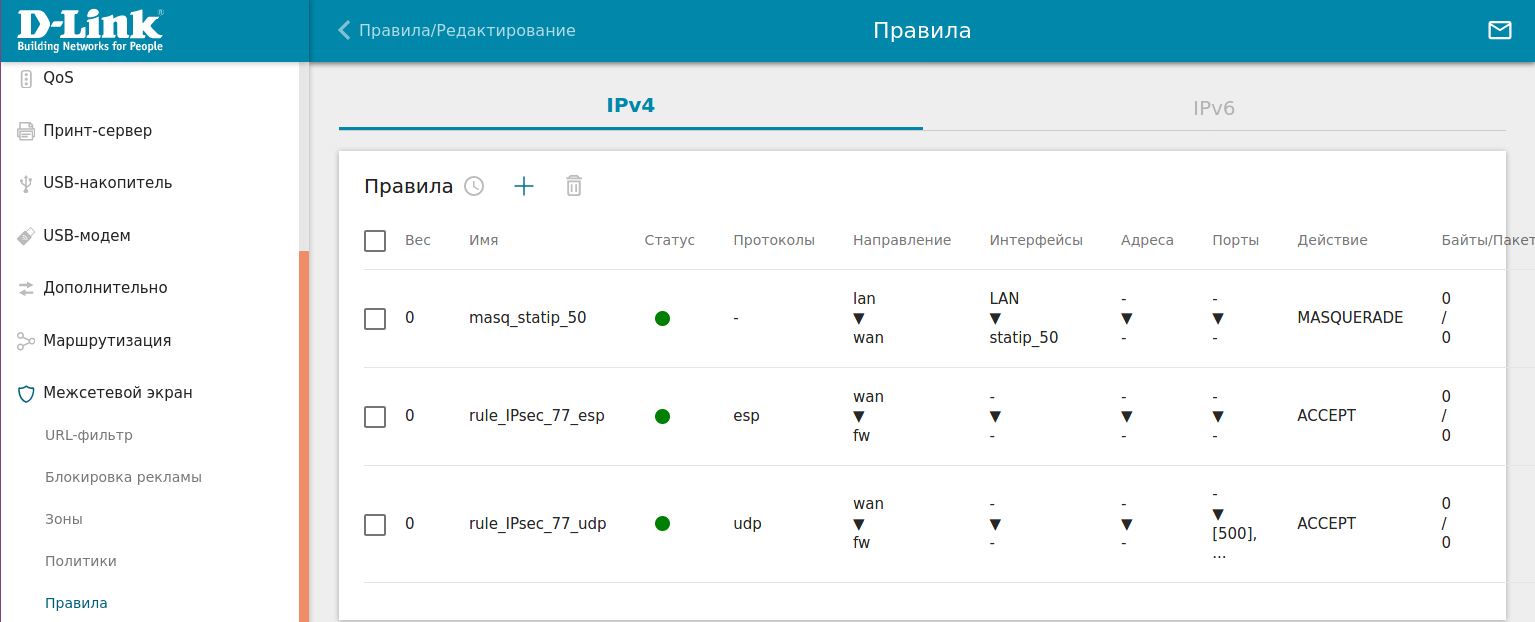Click the green status dot for rule_IPsec_77_esp
1535x622 pixels.
click(662, 416)
